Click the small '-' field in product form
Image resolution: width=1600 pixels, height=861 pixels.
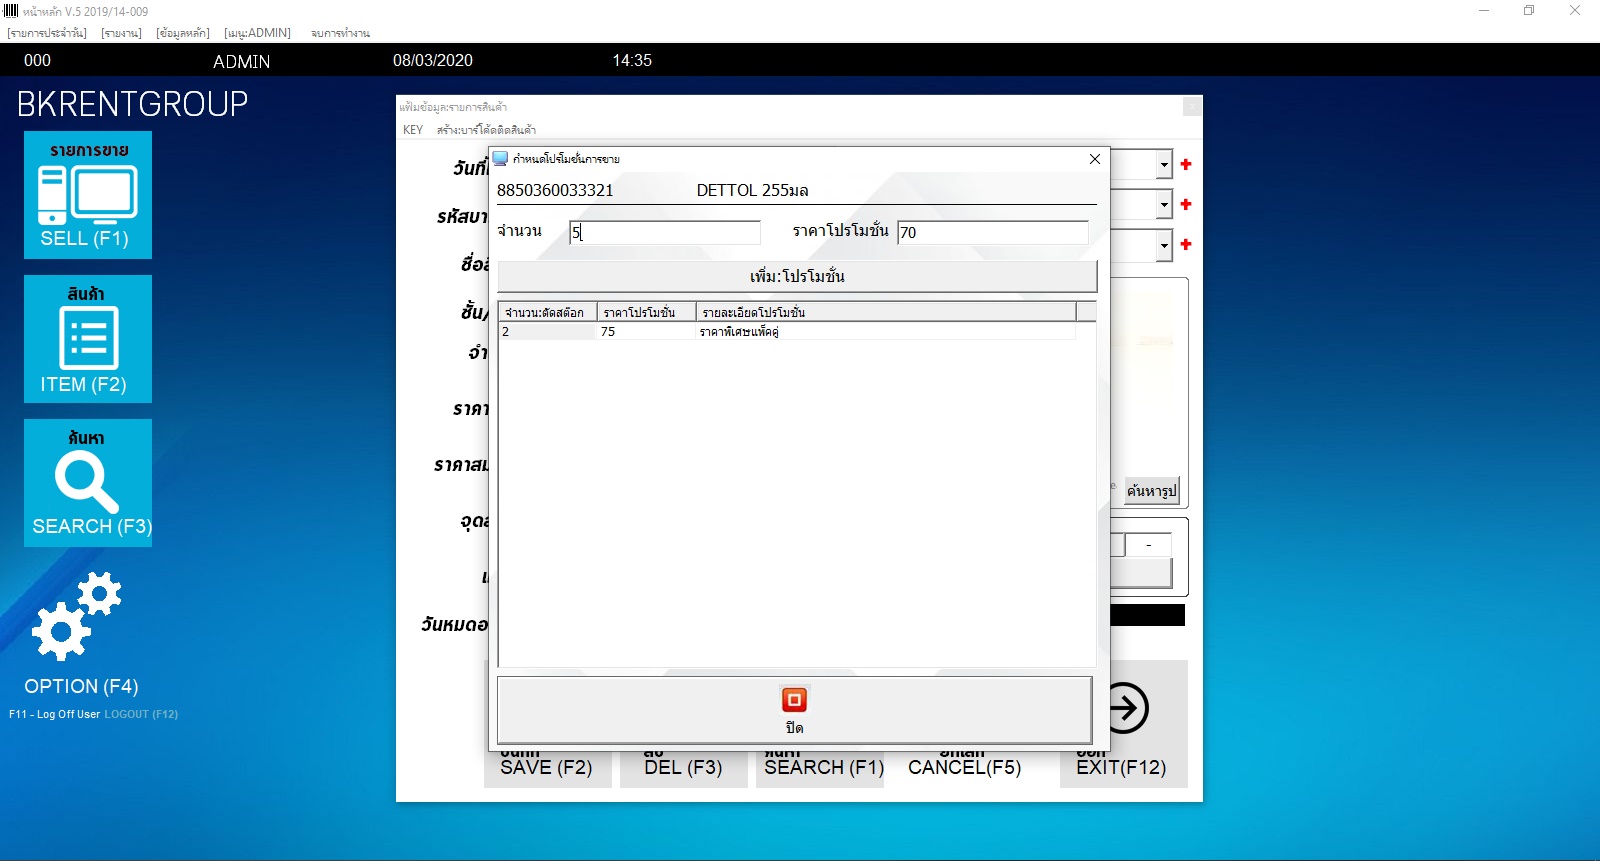coord(1148,545)
